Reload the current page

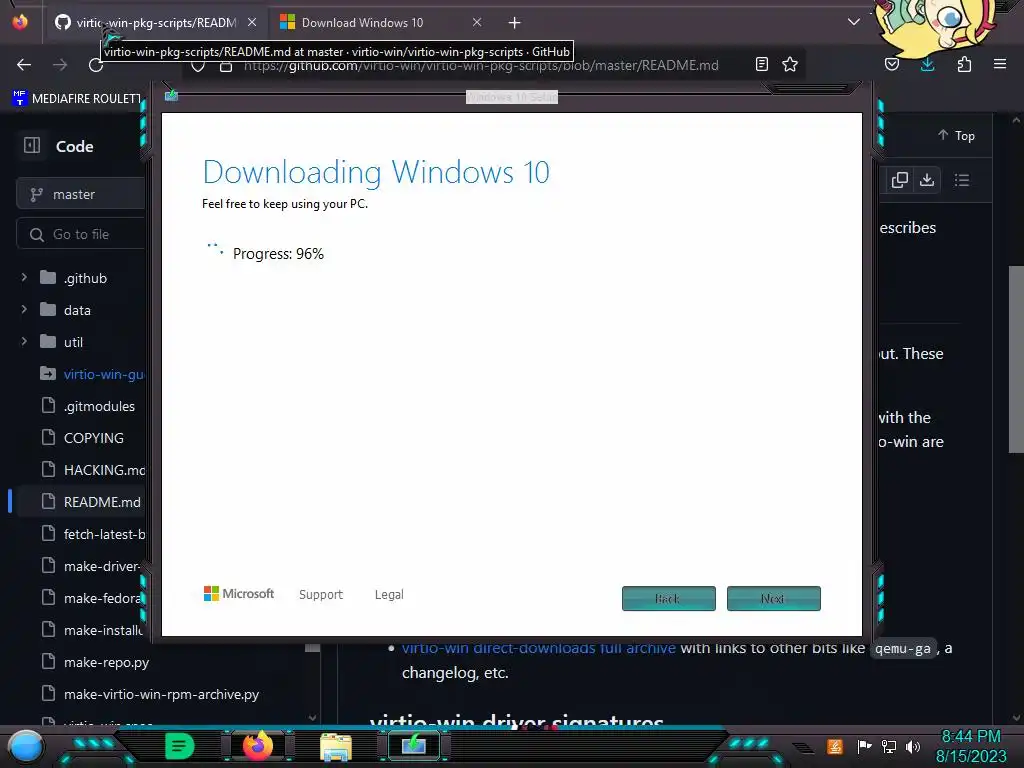coord(96,65)
